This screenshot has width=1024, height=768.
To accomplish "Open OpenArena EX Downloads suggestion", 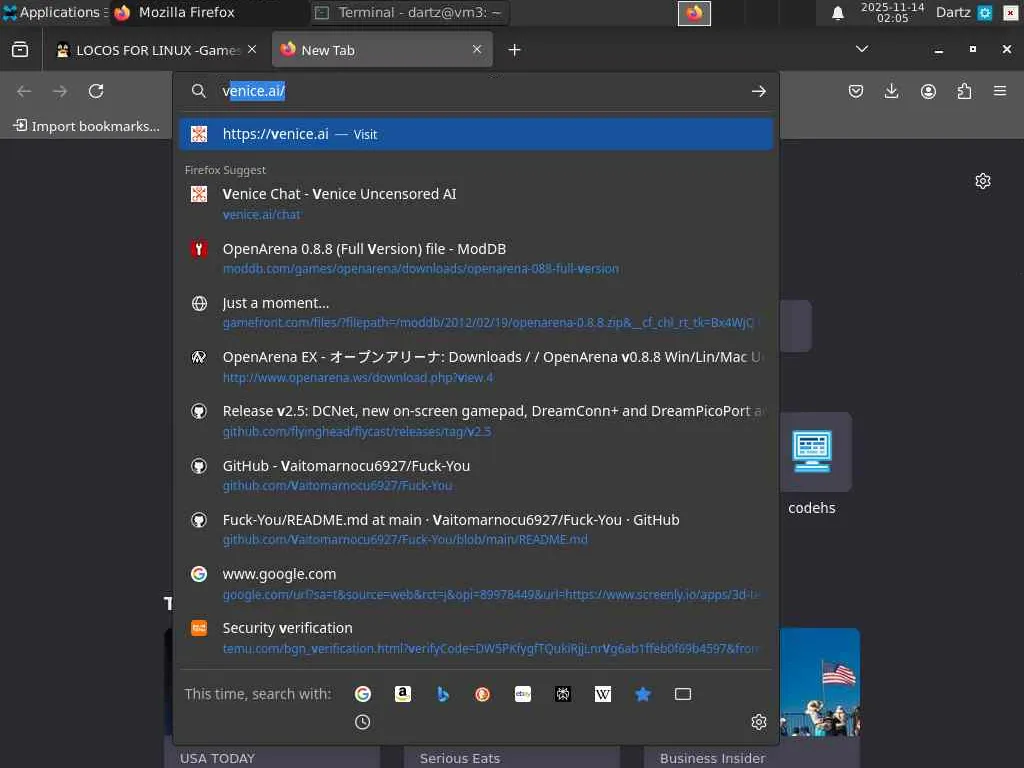I will (x=476, y=366).
